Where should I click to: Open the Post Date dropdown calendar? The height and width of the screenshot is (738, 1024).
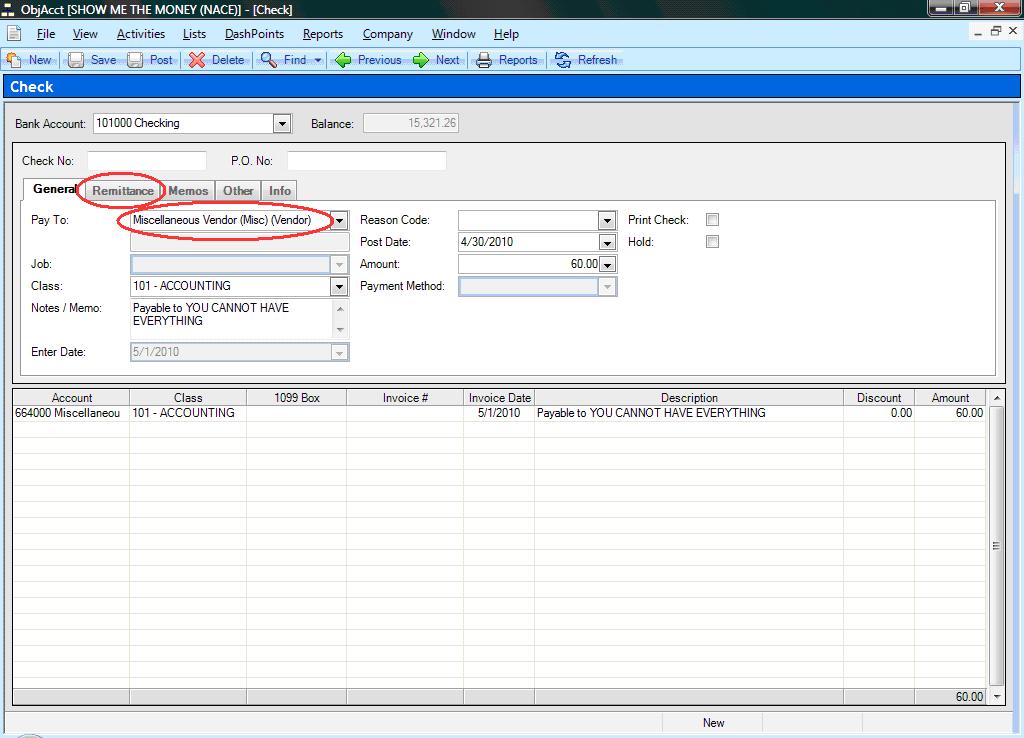pos(607,242)
